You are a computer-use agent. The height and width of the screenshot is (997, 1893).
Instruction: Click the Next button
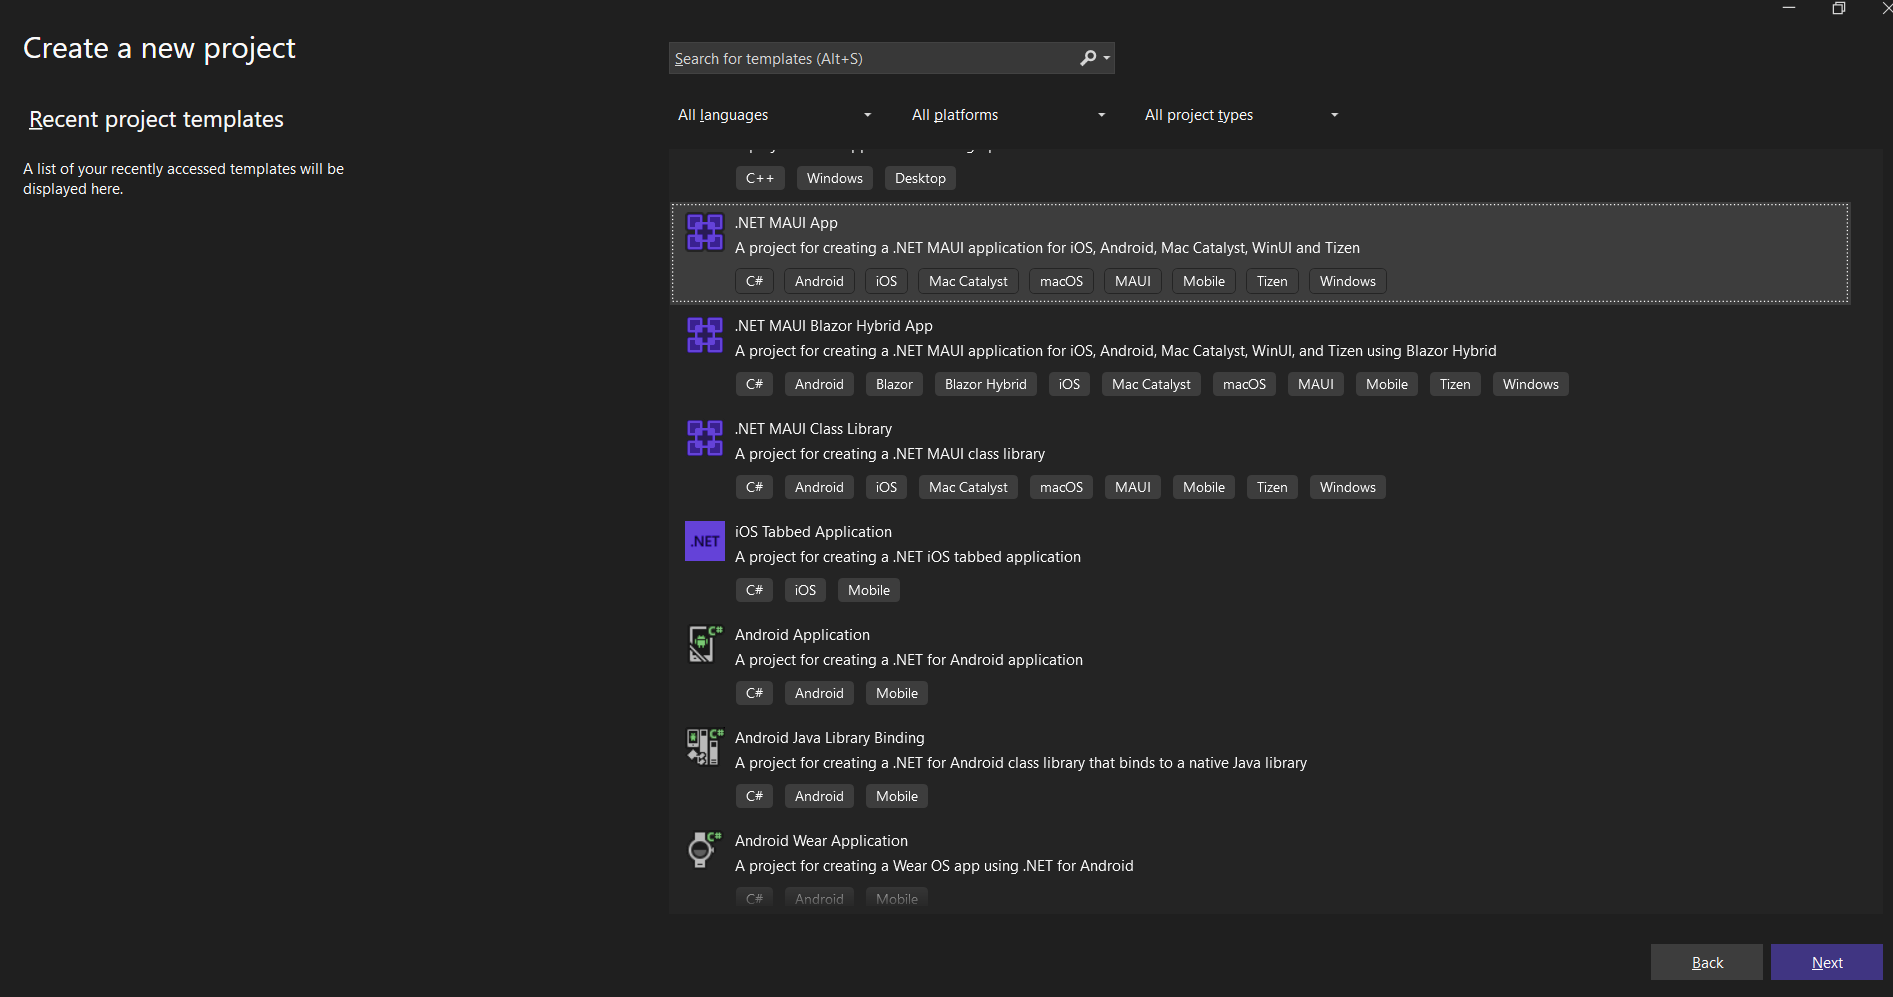pyautogui.click(x=1826, y=962)
